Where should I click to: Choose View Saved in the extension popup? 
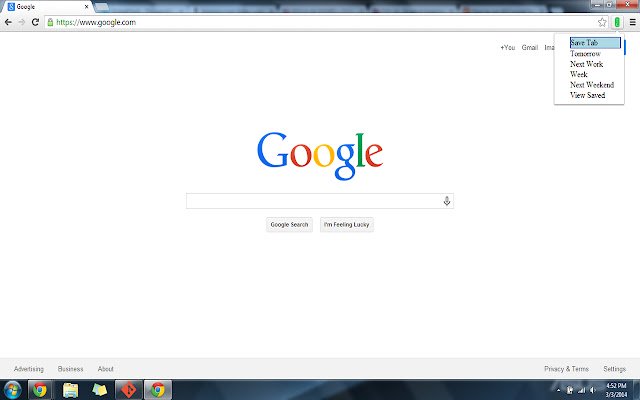[x=587, y=95]
